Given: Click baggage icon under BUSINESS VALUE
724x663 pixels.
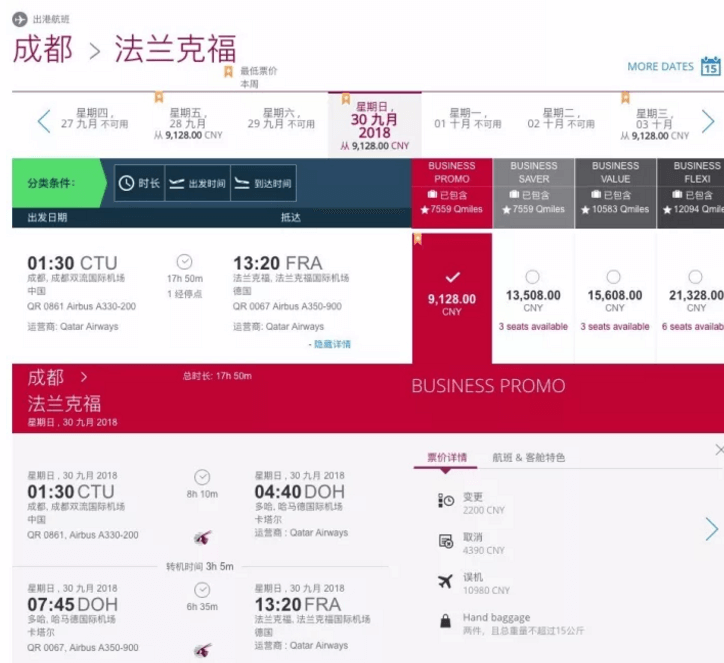Looking at the screenshot, I should [596, 194].
